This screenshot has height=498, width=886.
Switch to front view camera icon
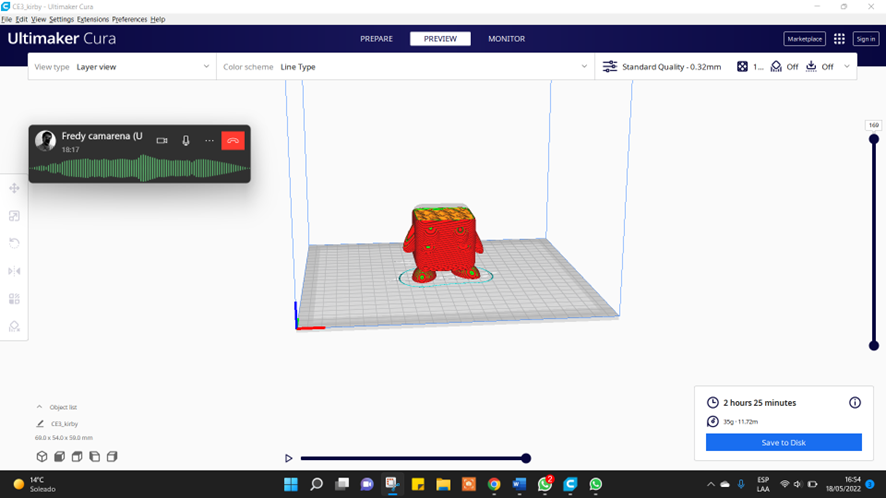click(59, 457)
